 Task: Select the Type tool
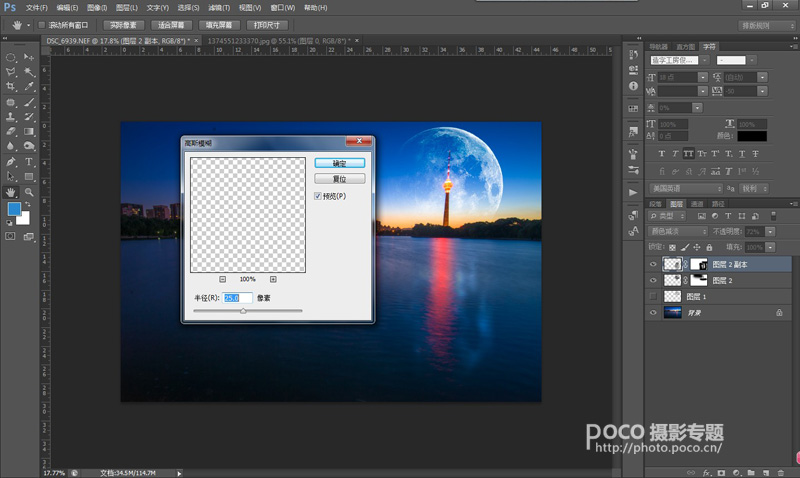[x=29, y=162]
